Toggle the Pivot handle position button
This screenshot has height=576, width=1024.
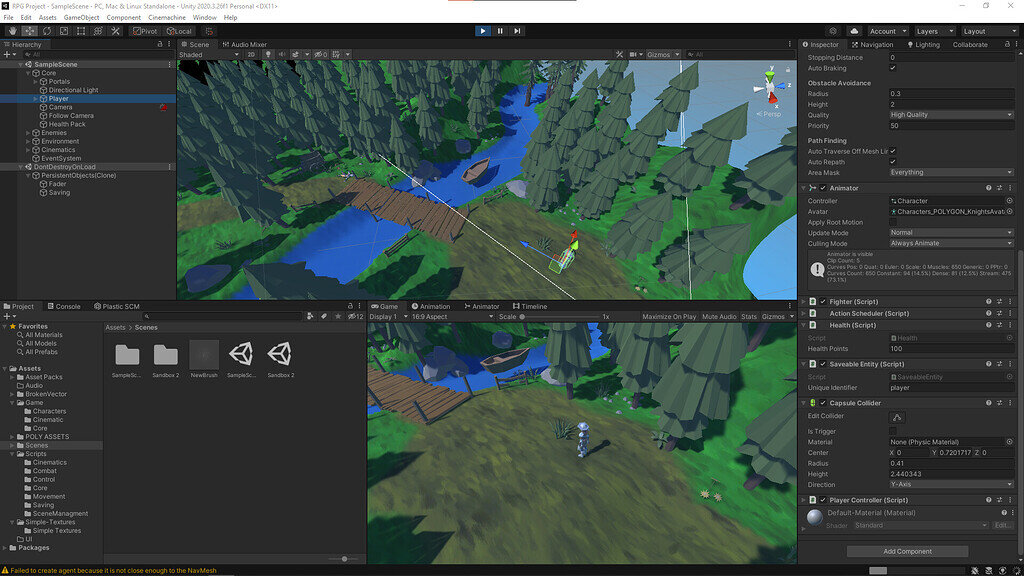145,31
